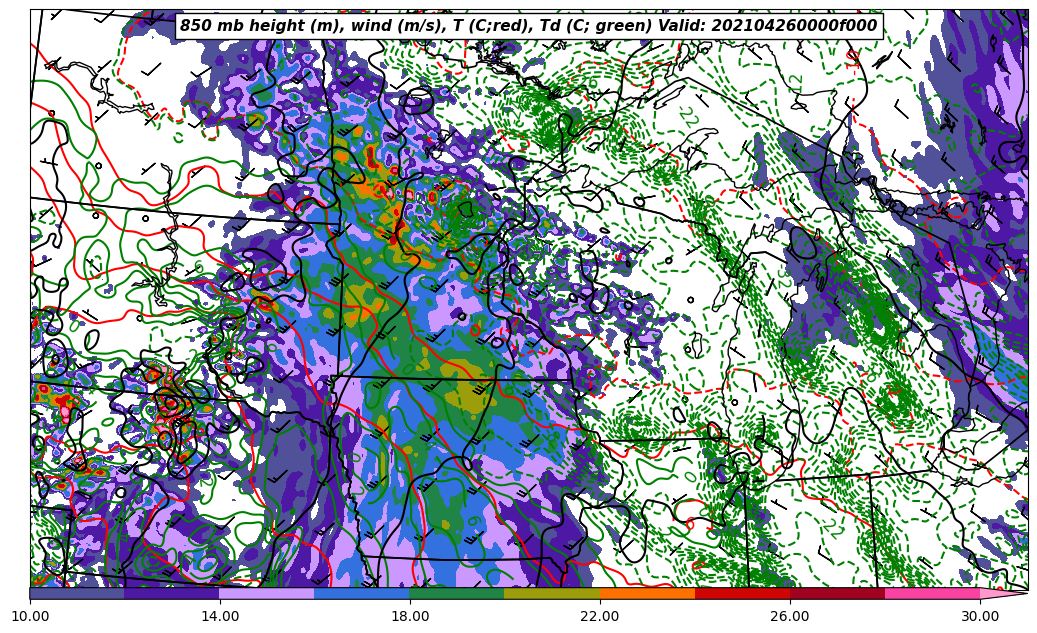Pick the light lavender 14–16 colorbar segment
1037x633 pixels.
coord(267,593)
